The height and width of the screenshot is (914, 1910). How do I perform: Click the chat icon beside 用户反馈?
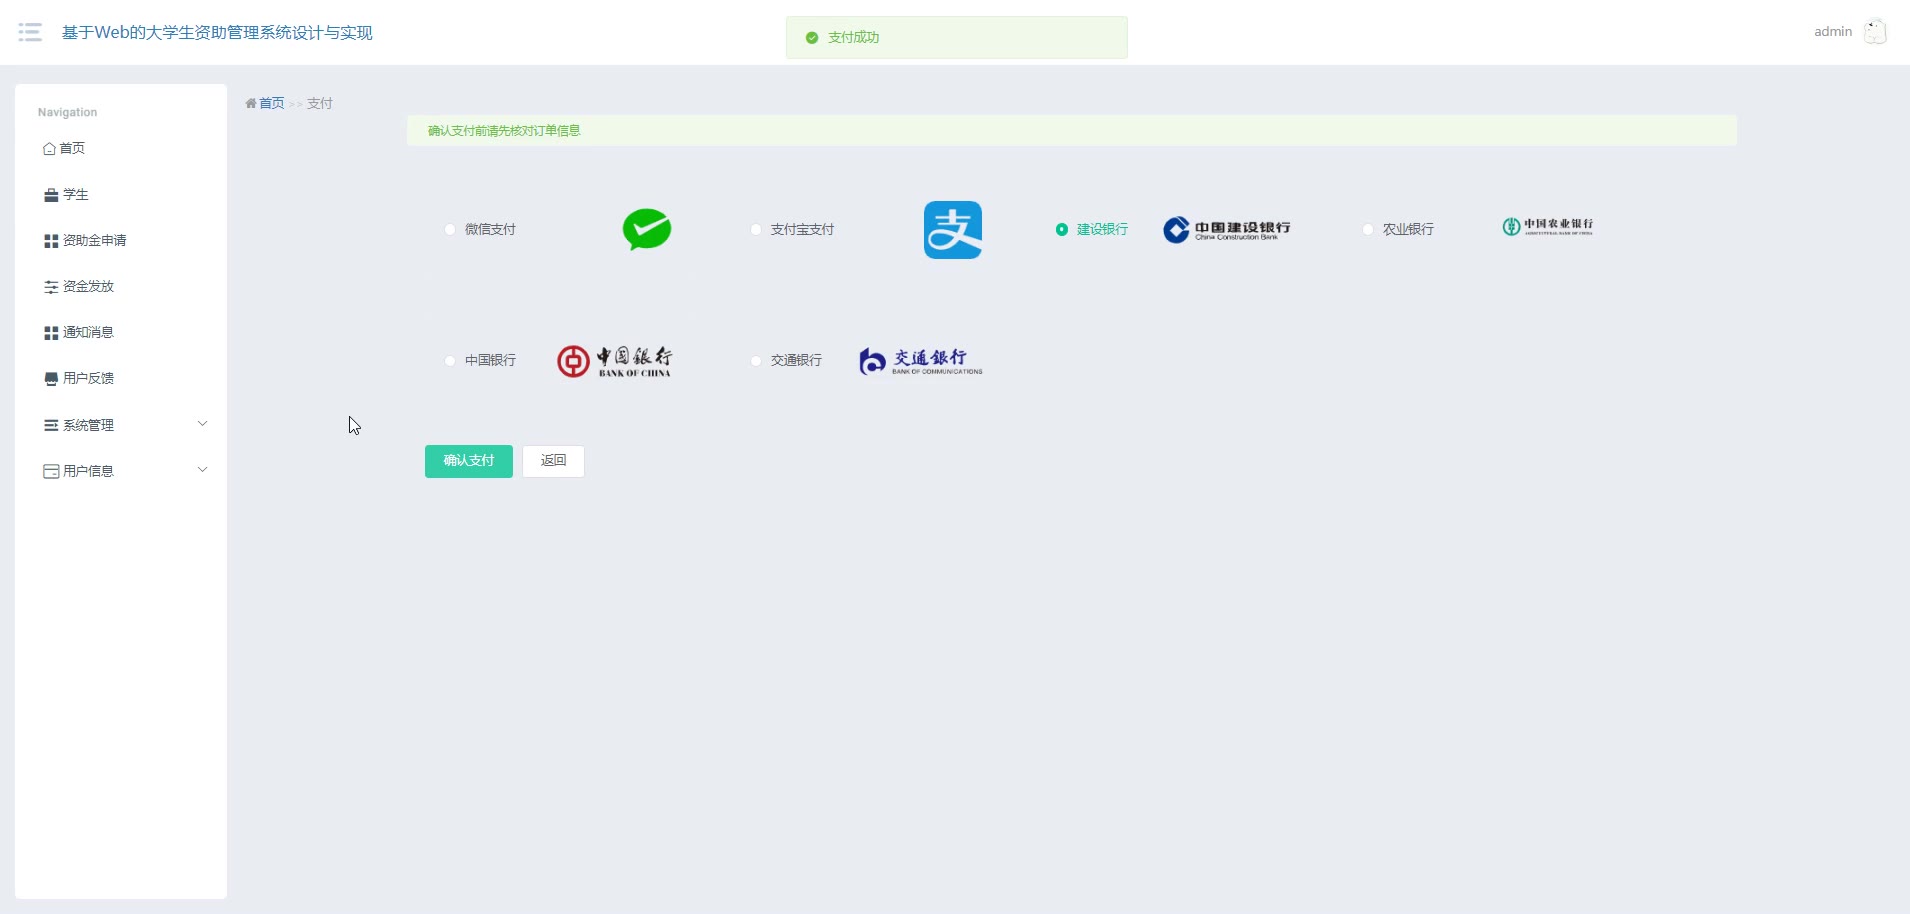pos(51,379)
